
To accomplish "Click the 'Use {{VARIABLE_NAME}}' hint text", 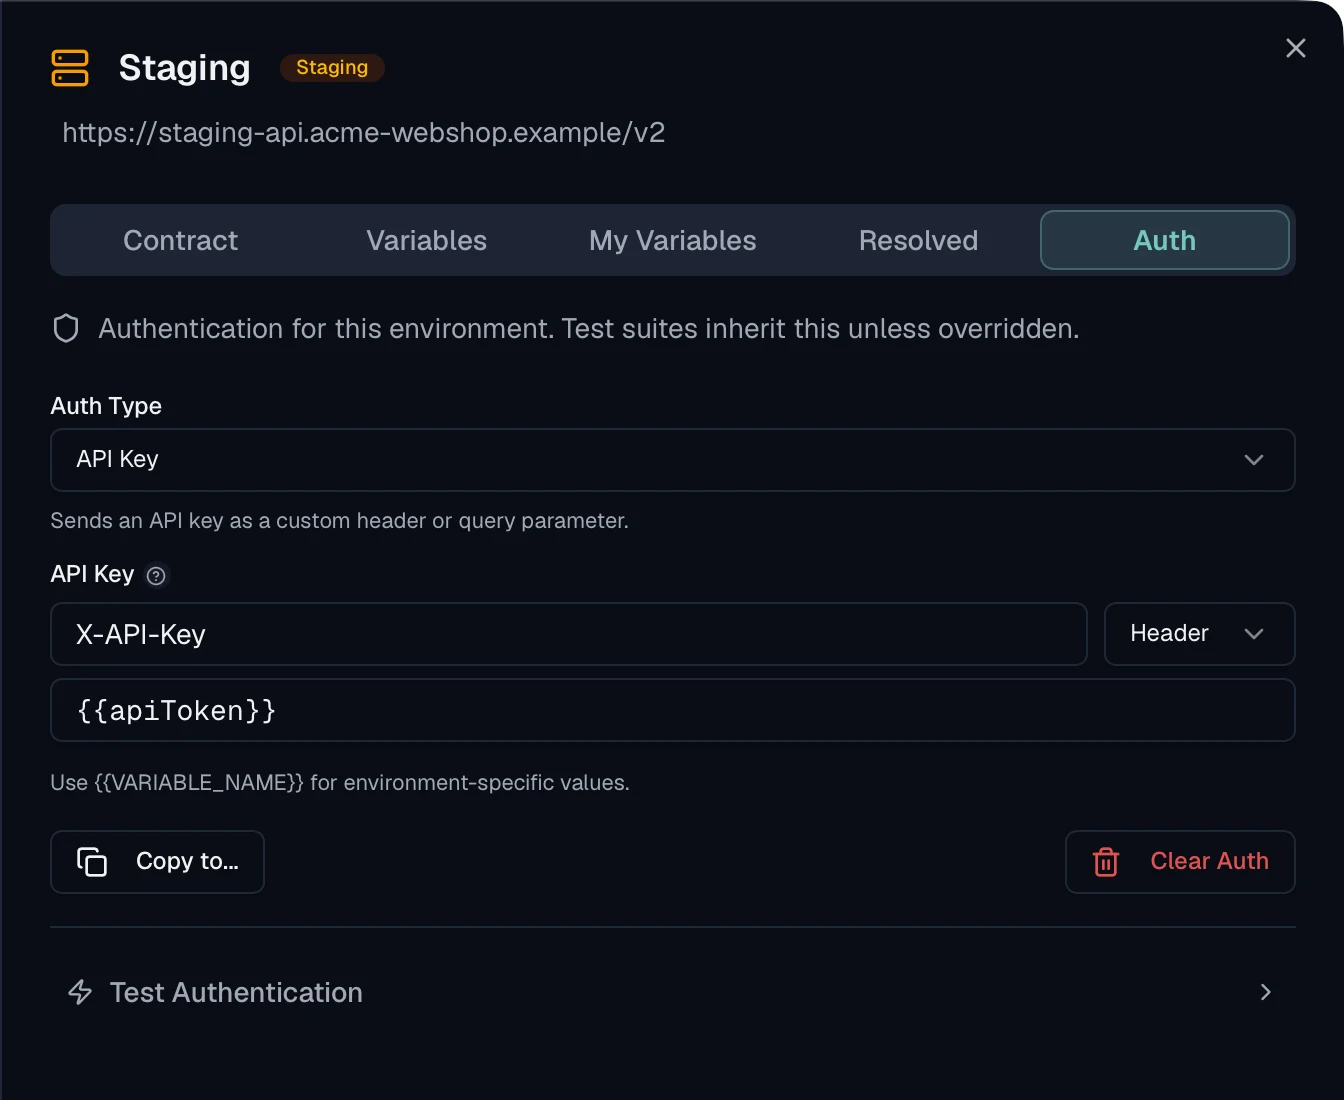I will pos(340,783).
